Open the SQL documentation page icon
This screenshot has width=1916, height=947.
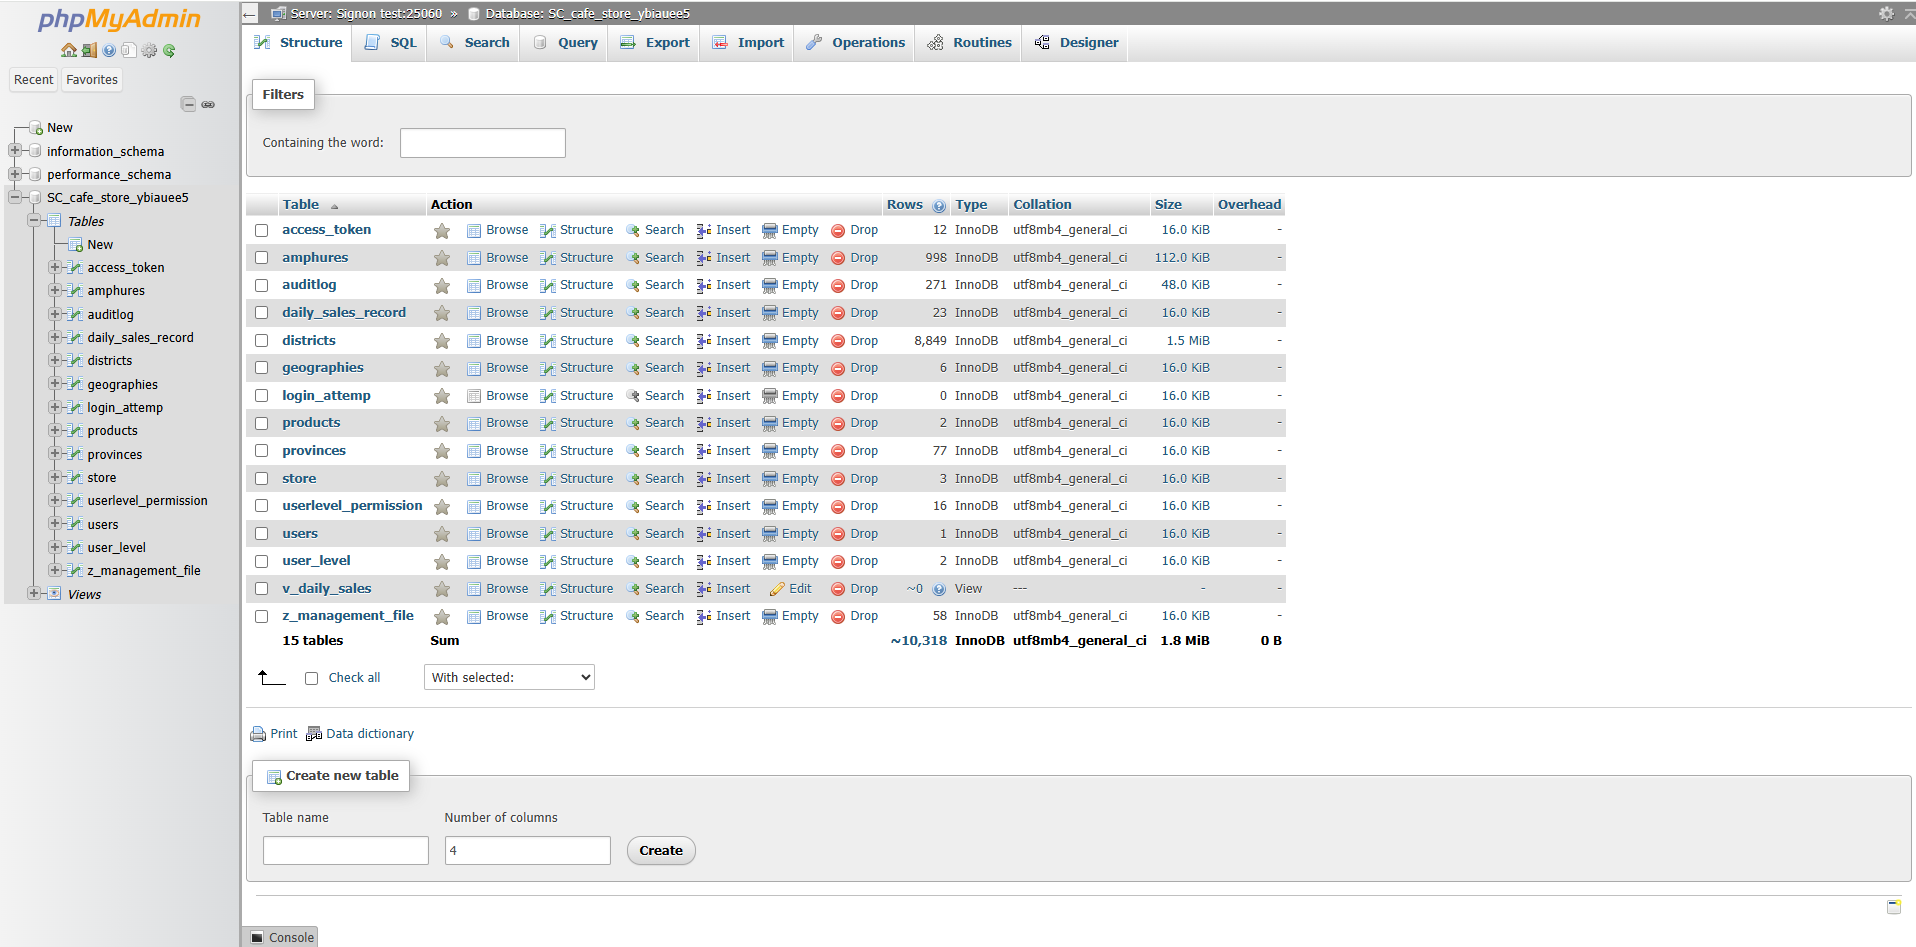[128, 50]
